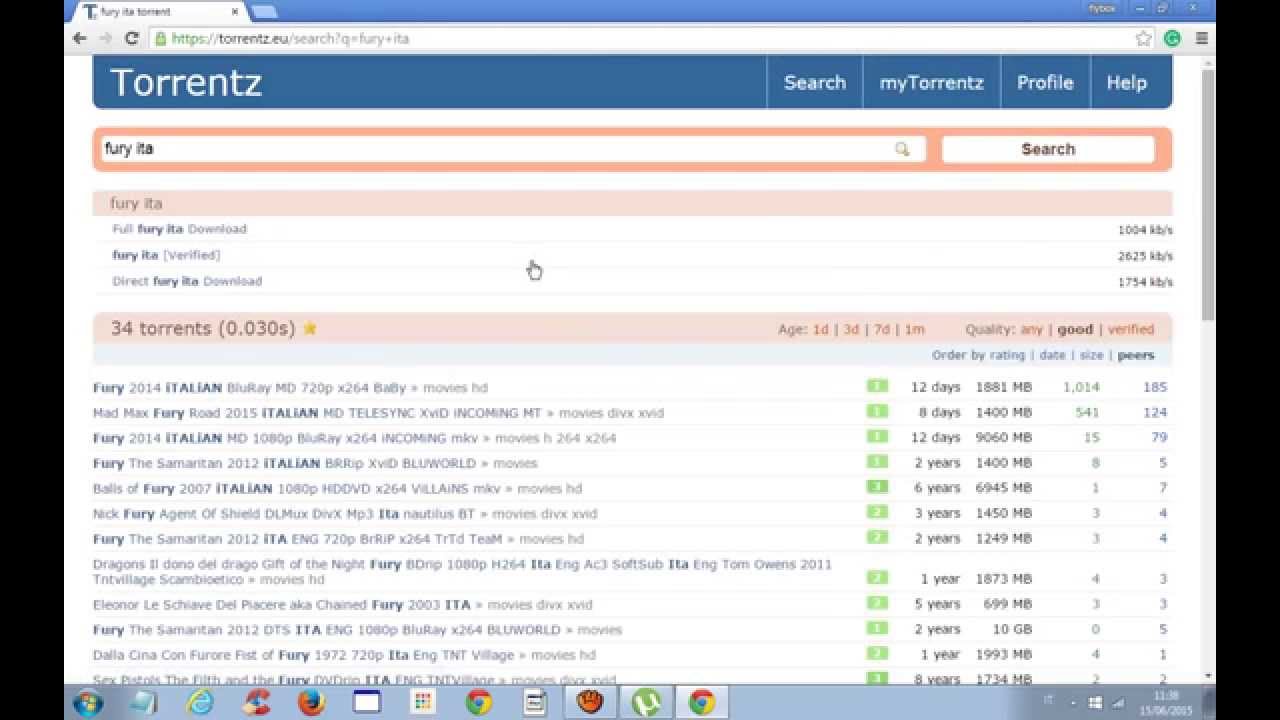Filter age to 1d

tap(820, 329)
